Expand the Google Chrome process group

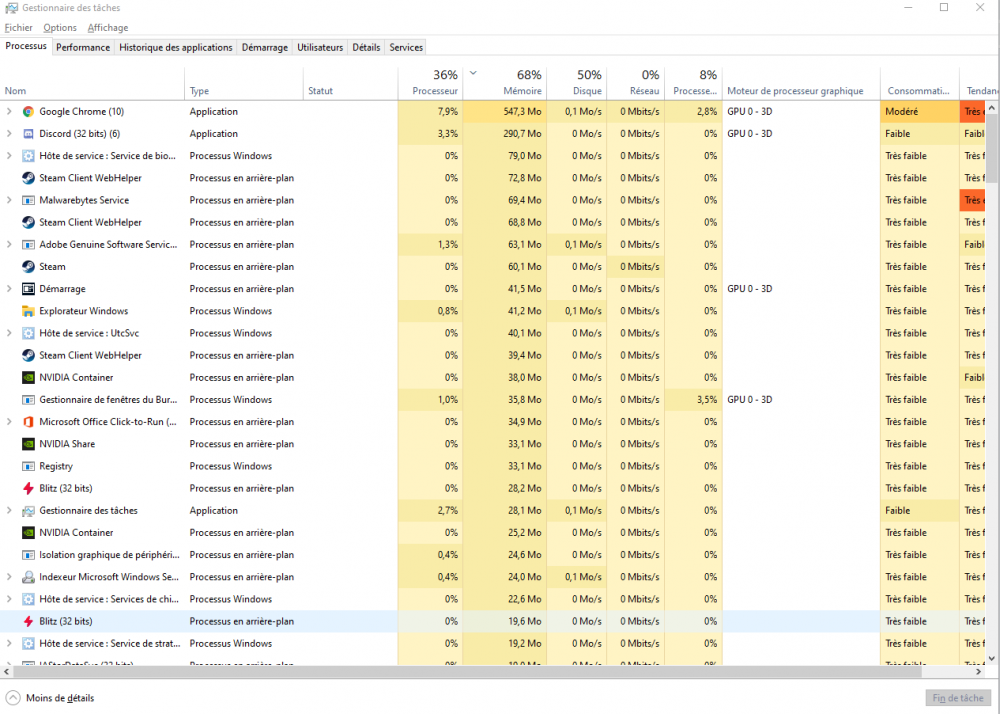coord(10,112)
